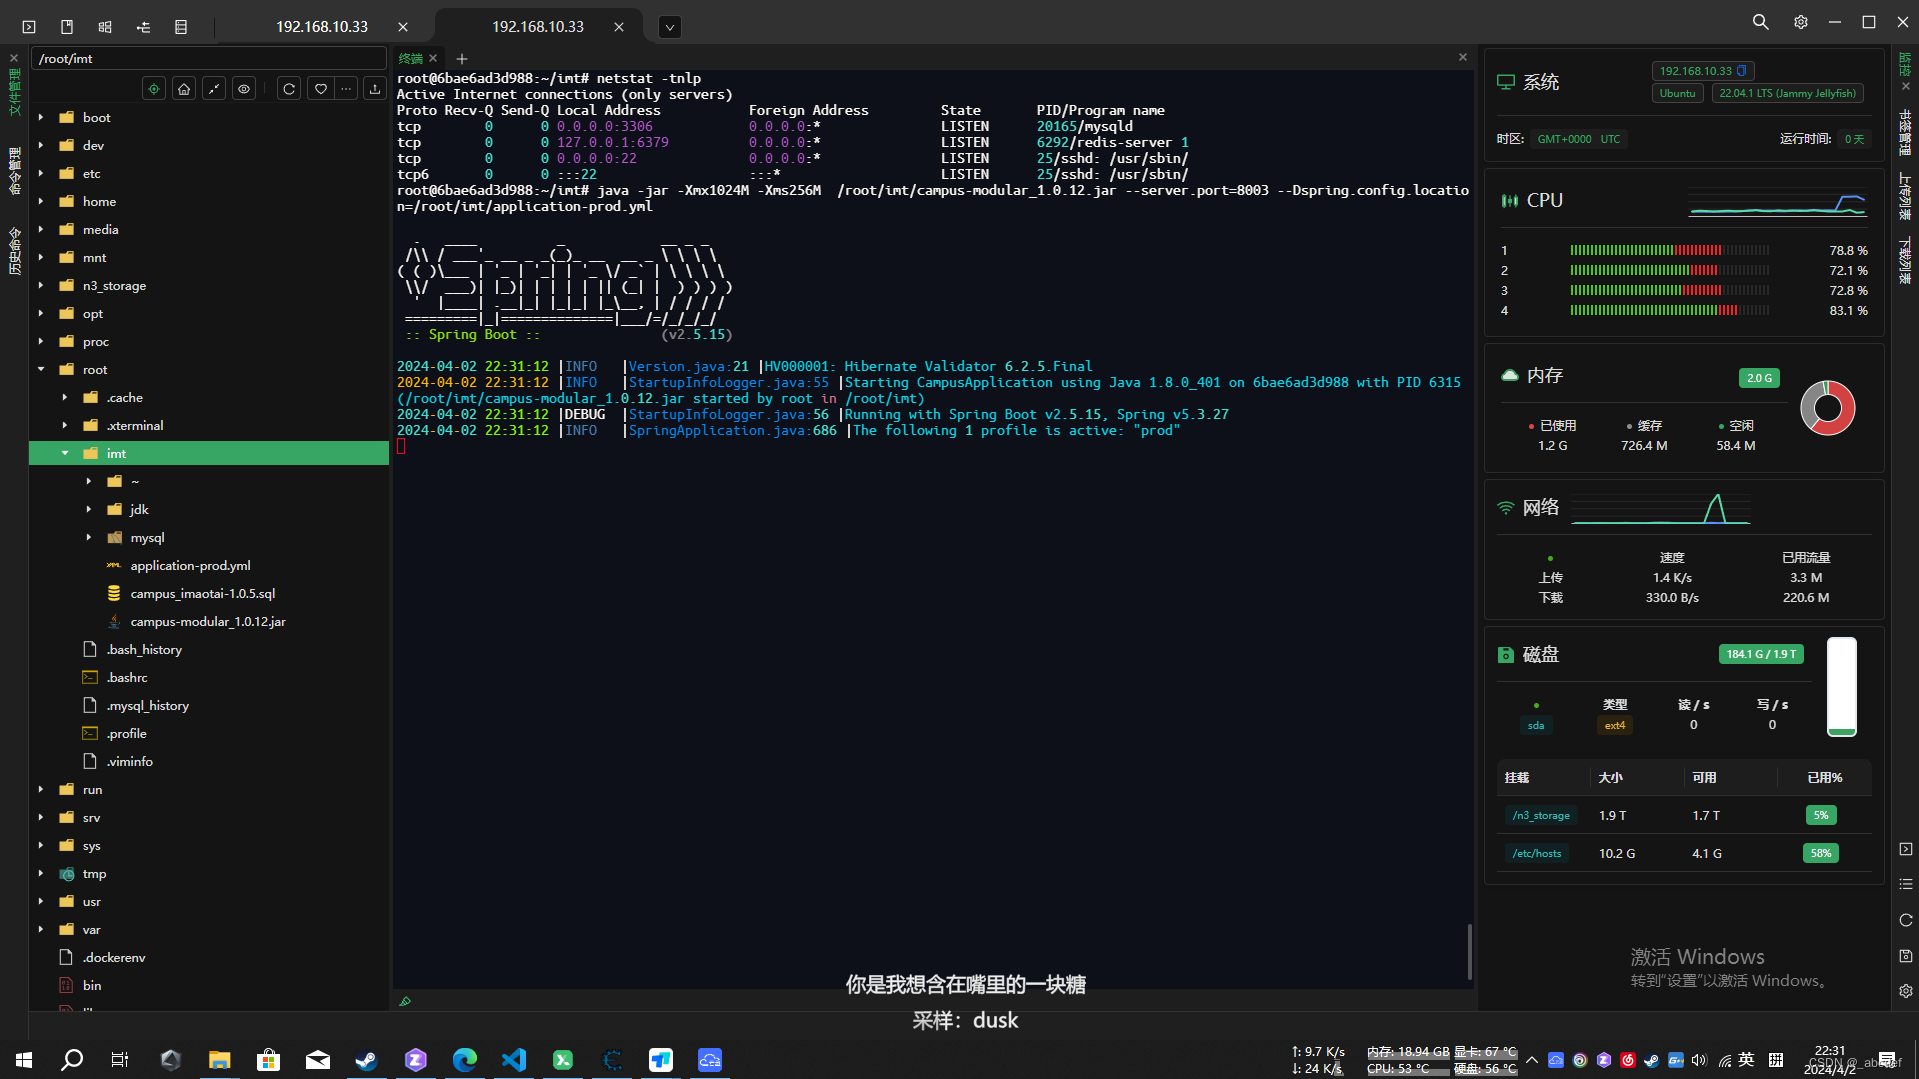The height and width of the screenshot is (1079, 1919).
Task: Click the new file page icon in title bar
Action: click(x=67, y=27)
